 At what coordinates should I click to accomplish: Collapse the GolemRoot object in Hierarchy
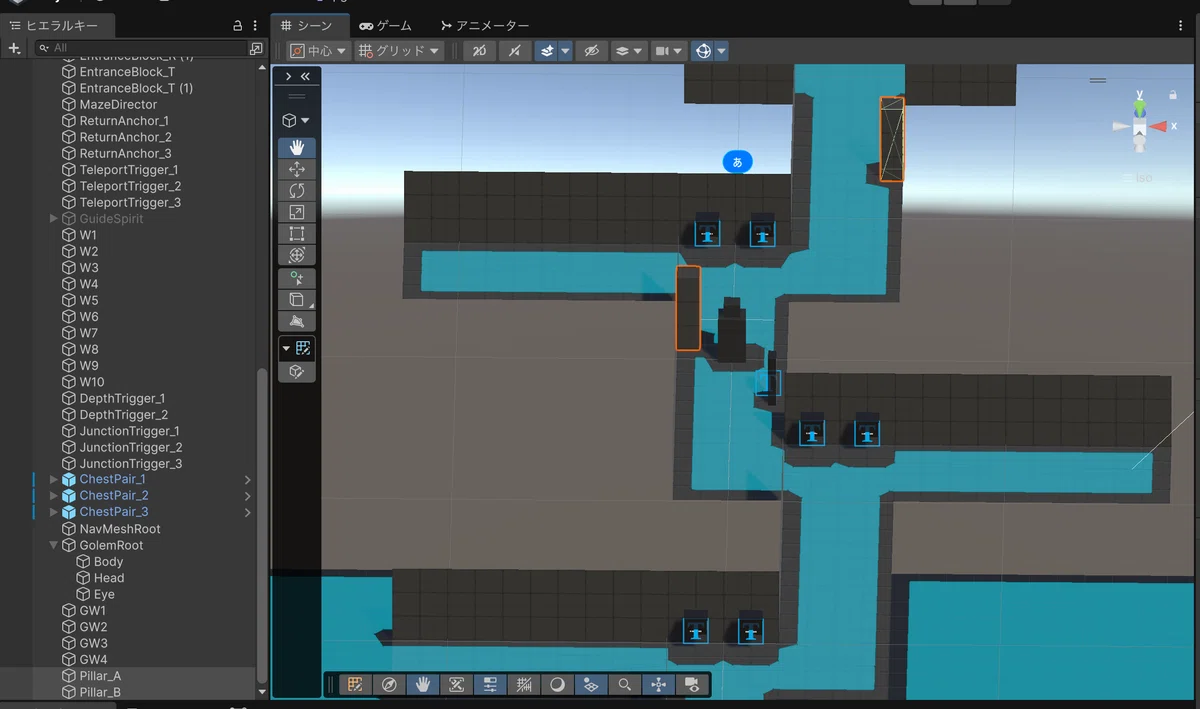[x=54, y=546]
